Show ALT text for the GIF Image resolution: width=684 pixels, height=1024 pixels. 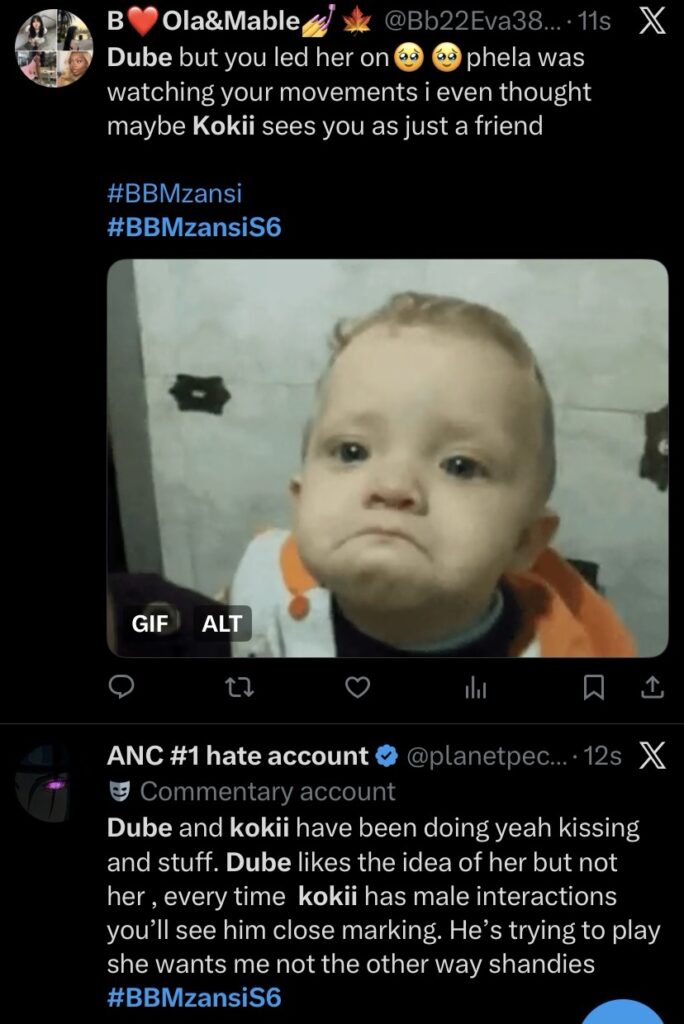tap(222, 623)
